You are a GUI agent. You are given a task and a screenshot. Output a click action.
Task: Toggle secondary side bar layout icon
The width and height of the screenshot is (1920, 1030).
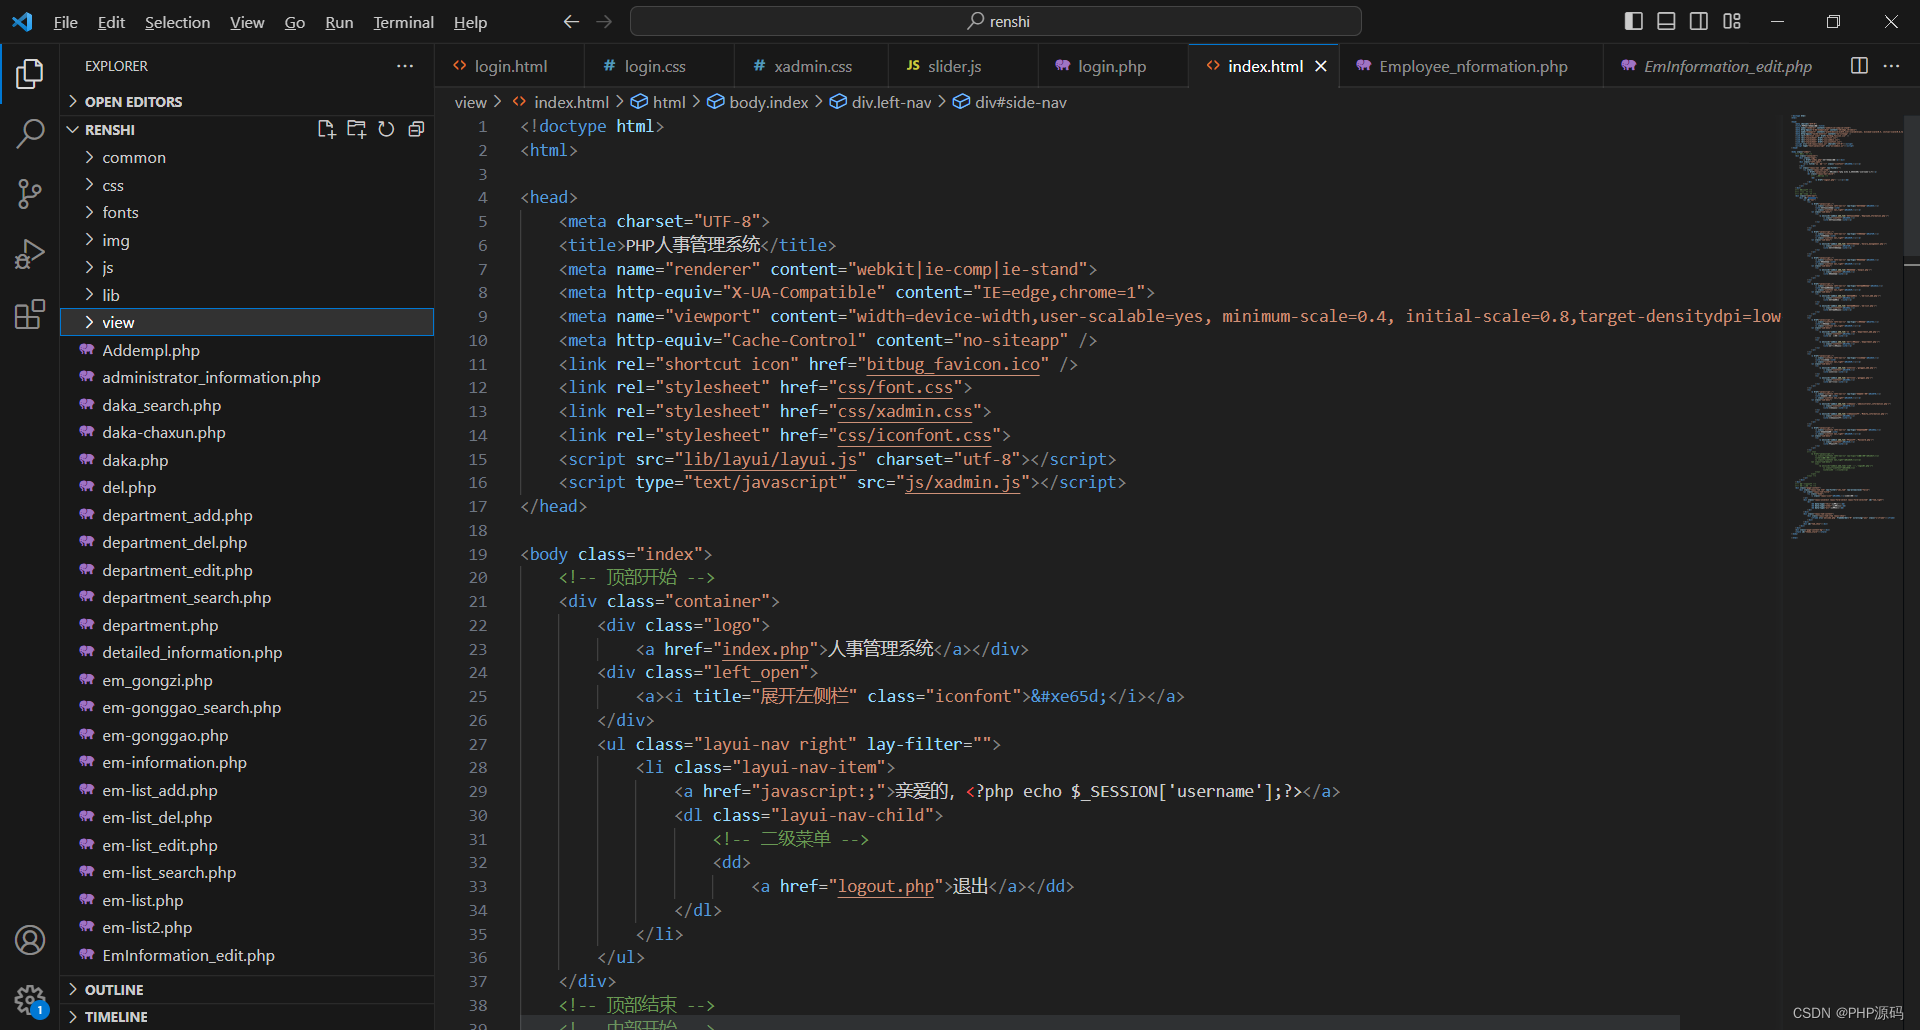(x=1699, y=21)
